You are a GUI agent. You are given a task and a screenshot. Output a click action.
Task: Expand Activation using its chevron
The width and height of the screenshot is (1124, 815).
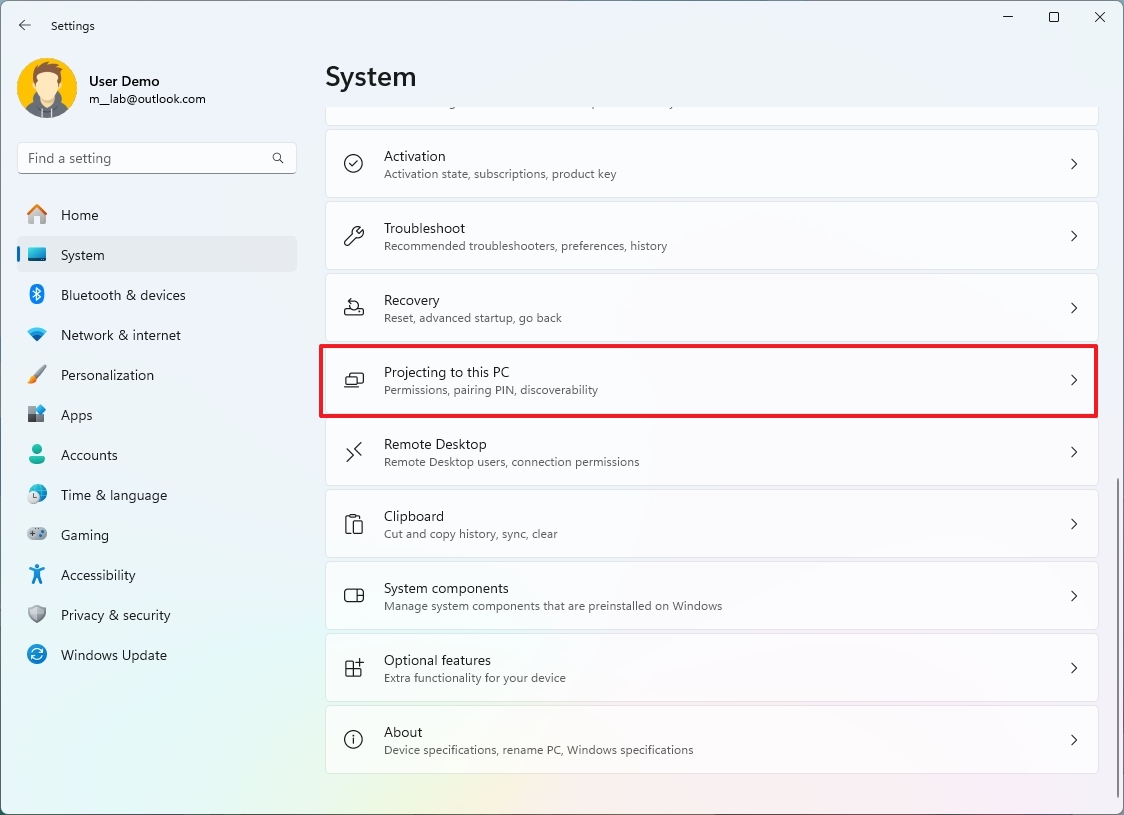pyautogui.click(x=1074, y=164)
